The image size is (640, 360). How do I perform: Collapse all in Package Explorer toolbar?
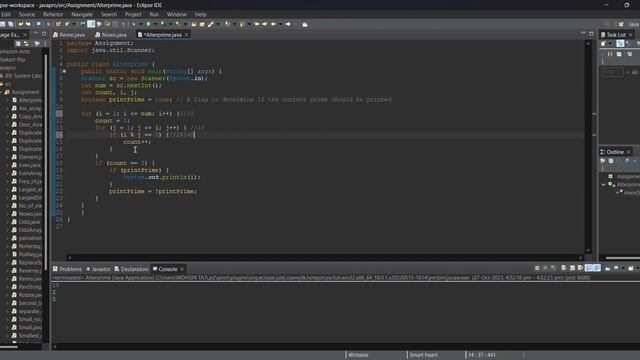tap(18, 43)
